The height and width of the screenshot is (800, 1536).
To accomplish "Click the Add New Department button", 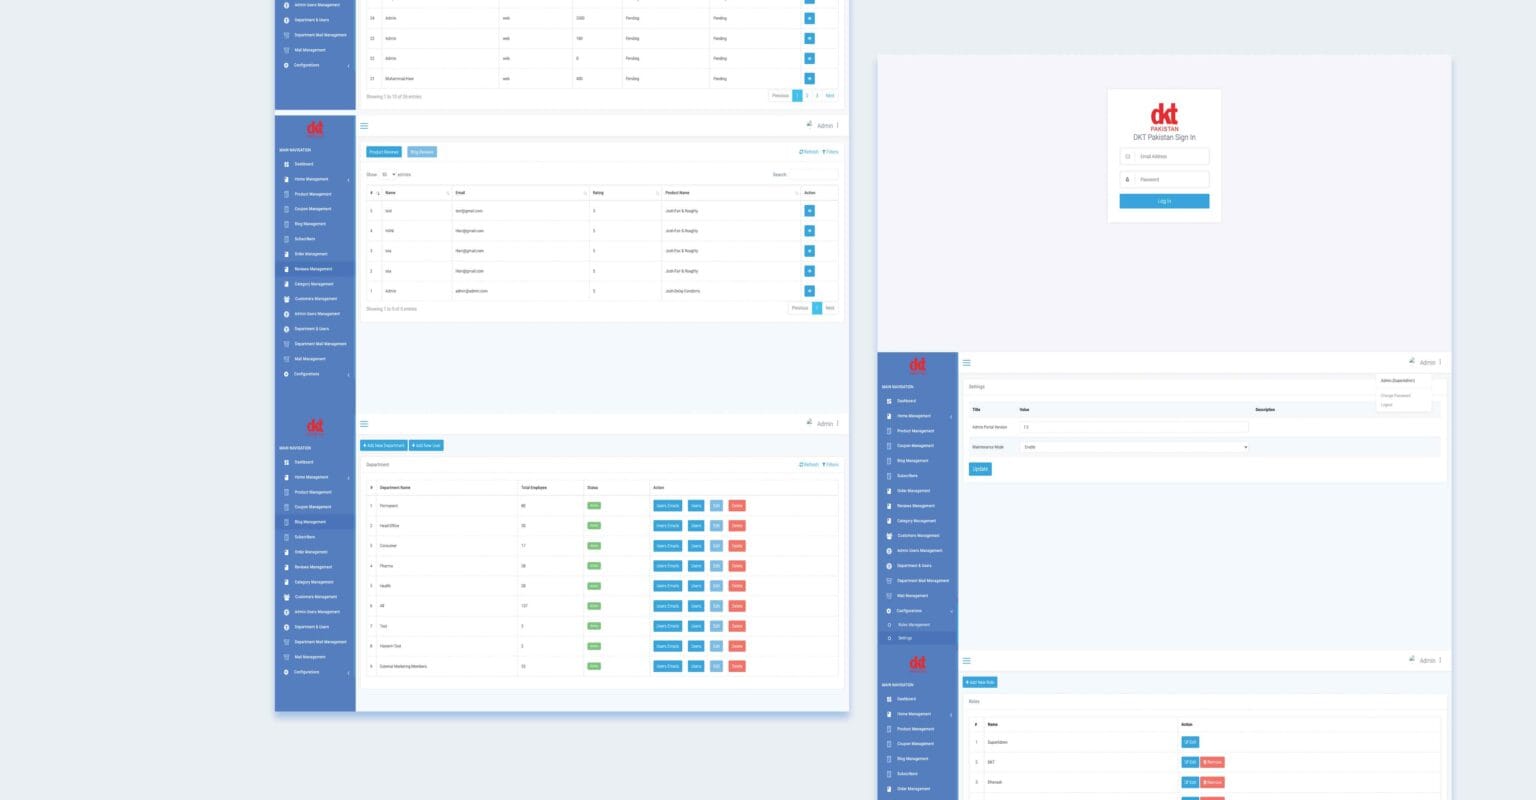I will pos(383,445).
